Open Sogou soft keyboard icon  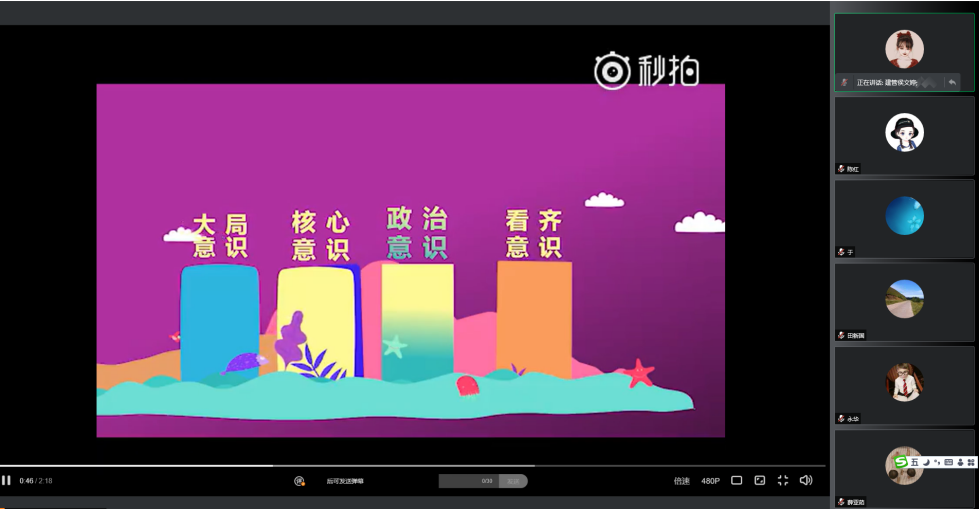click(948, 462)
